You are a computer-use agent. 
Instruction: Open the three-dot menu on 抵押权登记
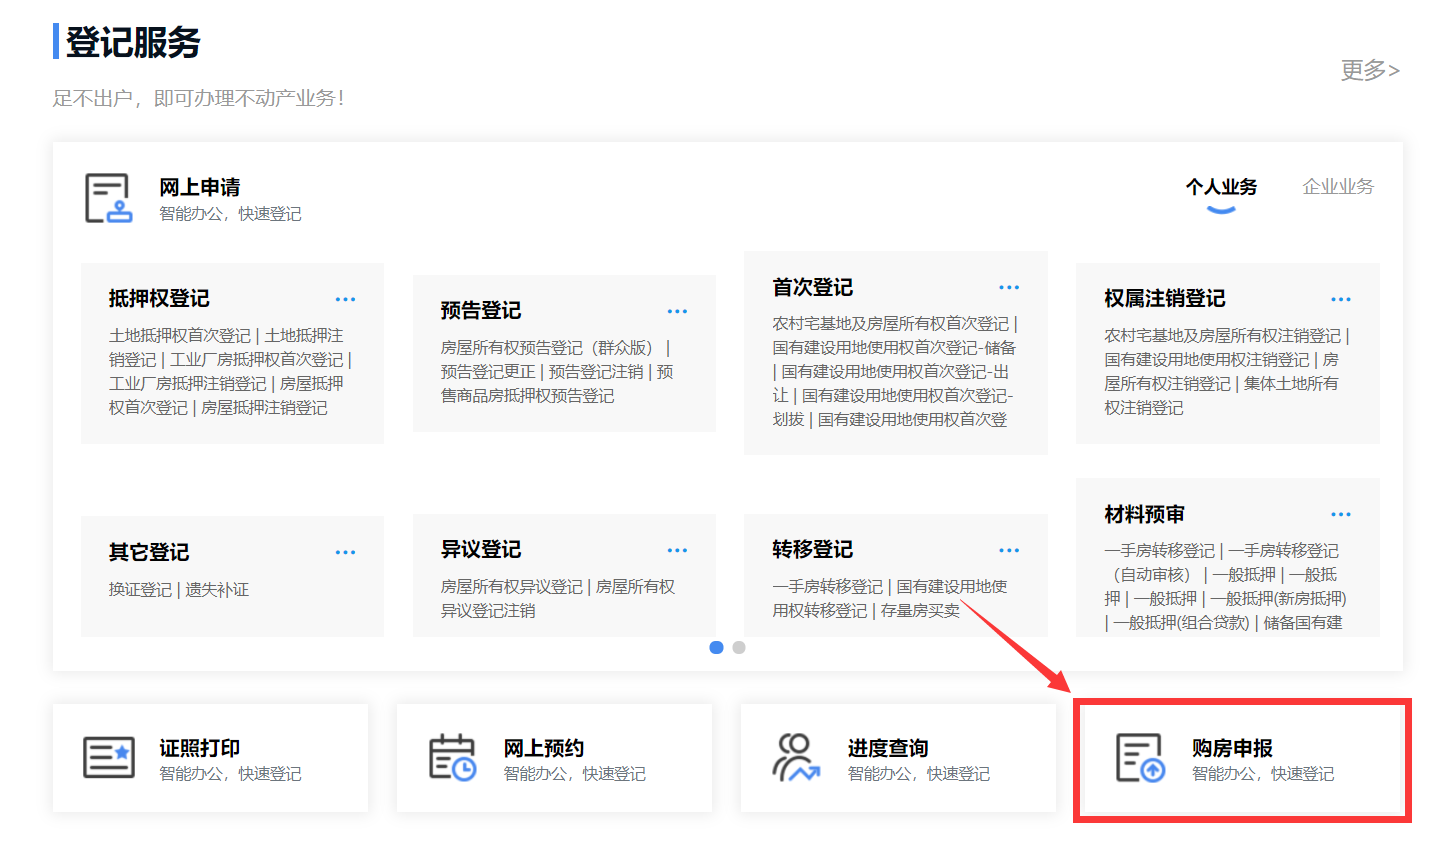[345, 300]
